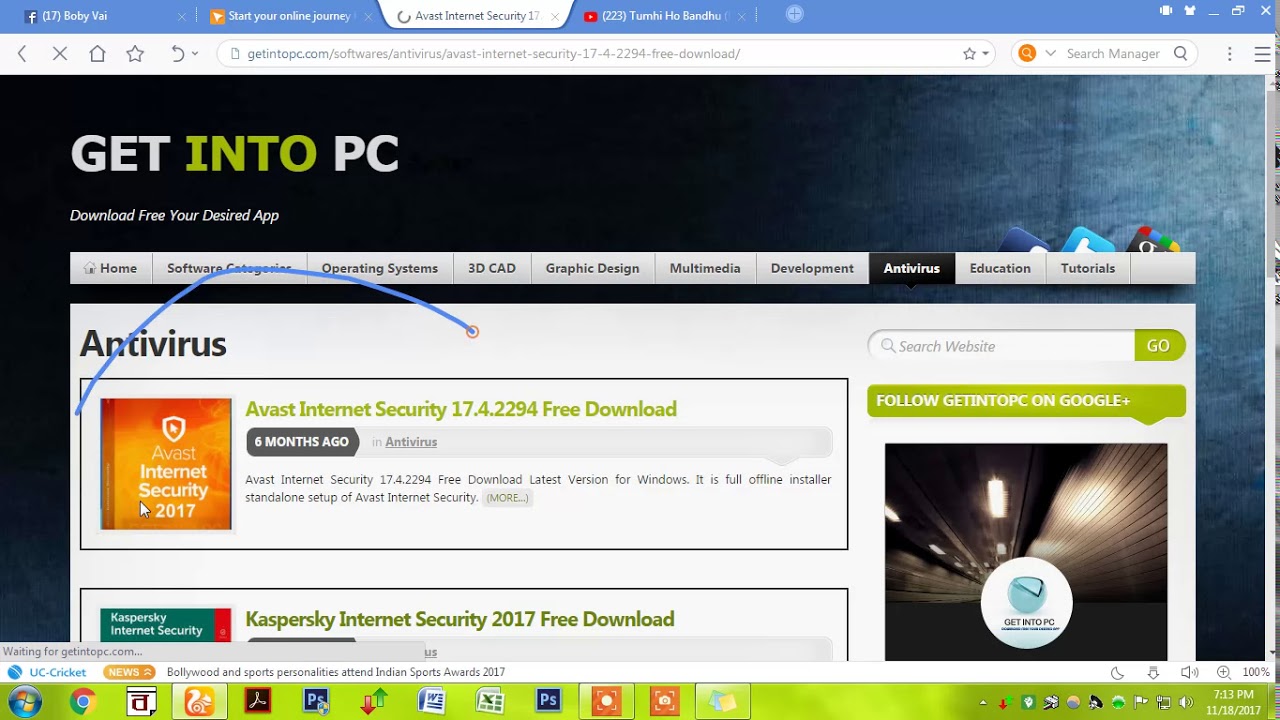Viewport: 1280px width, 720px height.
Task: Click the undo closed tab arrow icon
Action: [177, 54]
